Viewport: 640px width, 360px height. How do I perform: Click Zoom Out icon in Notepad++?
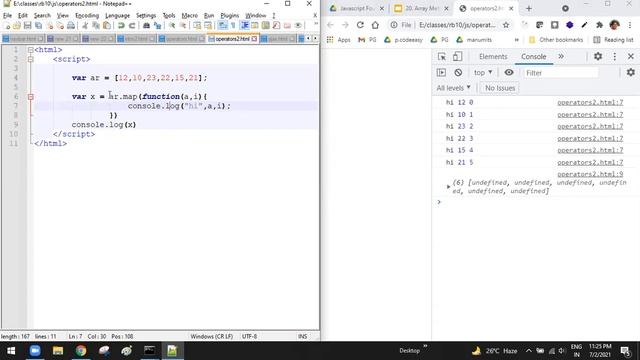(183, 26)
